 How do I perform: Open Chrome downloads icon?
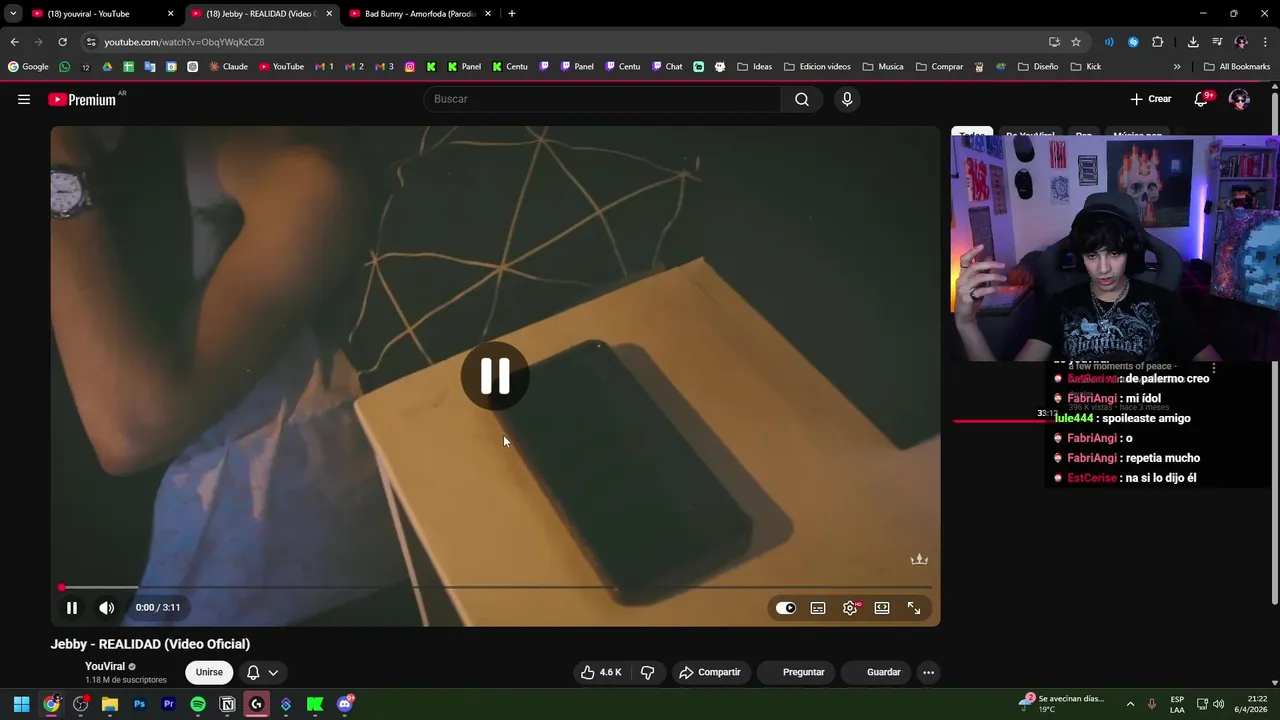pyautogui.click(x=1193, y=42)
